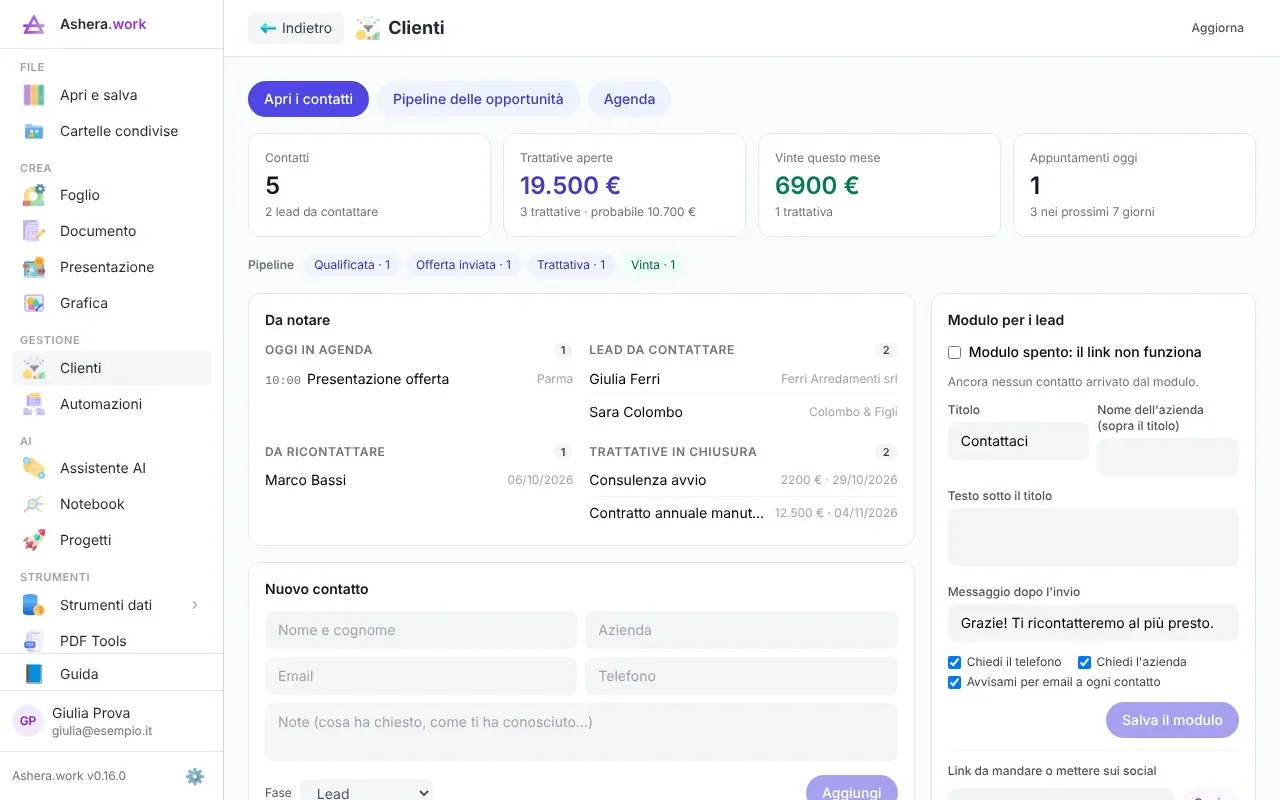1280x800 pixels.
Task: Open the Contratto annuale manut... deal
Action: pyautogui.click(x=743, y=513)
